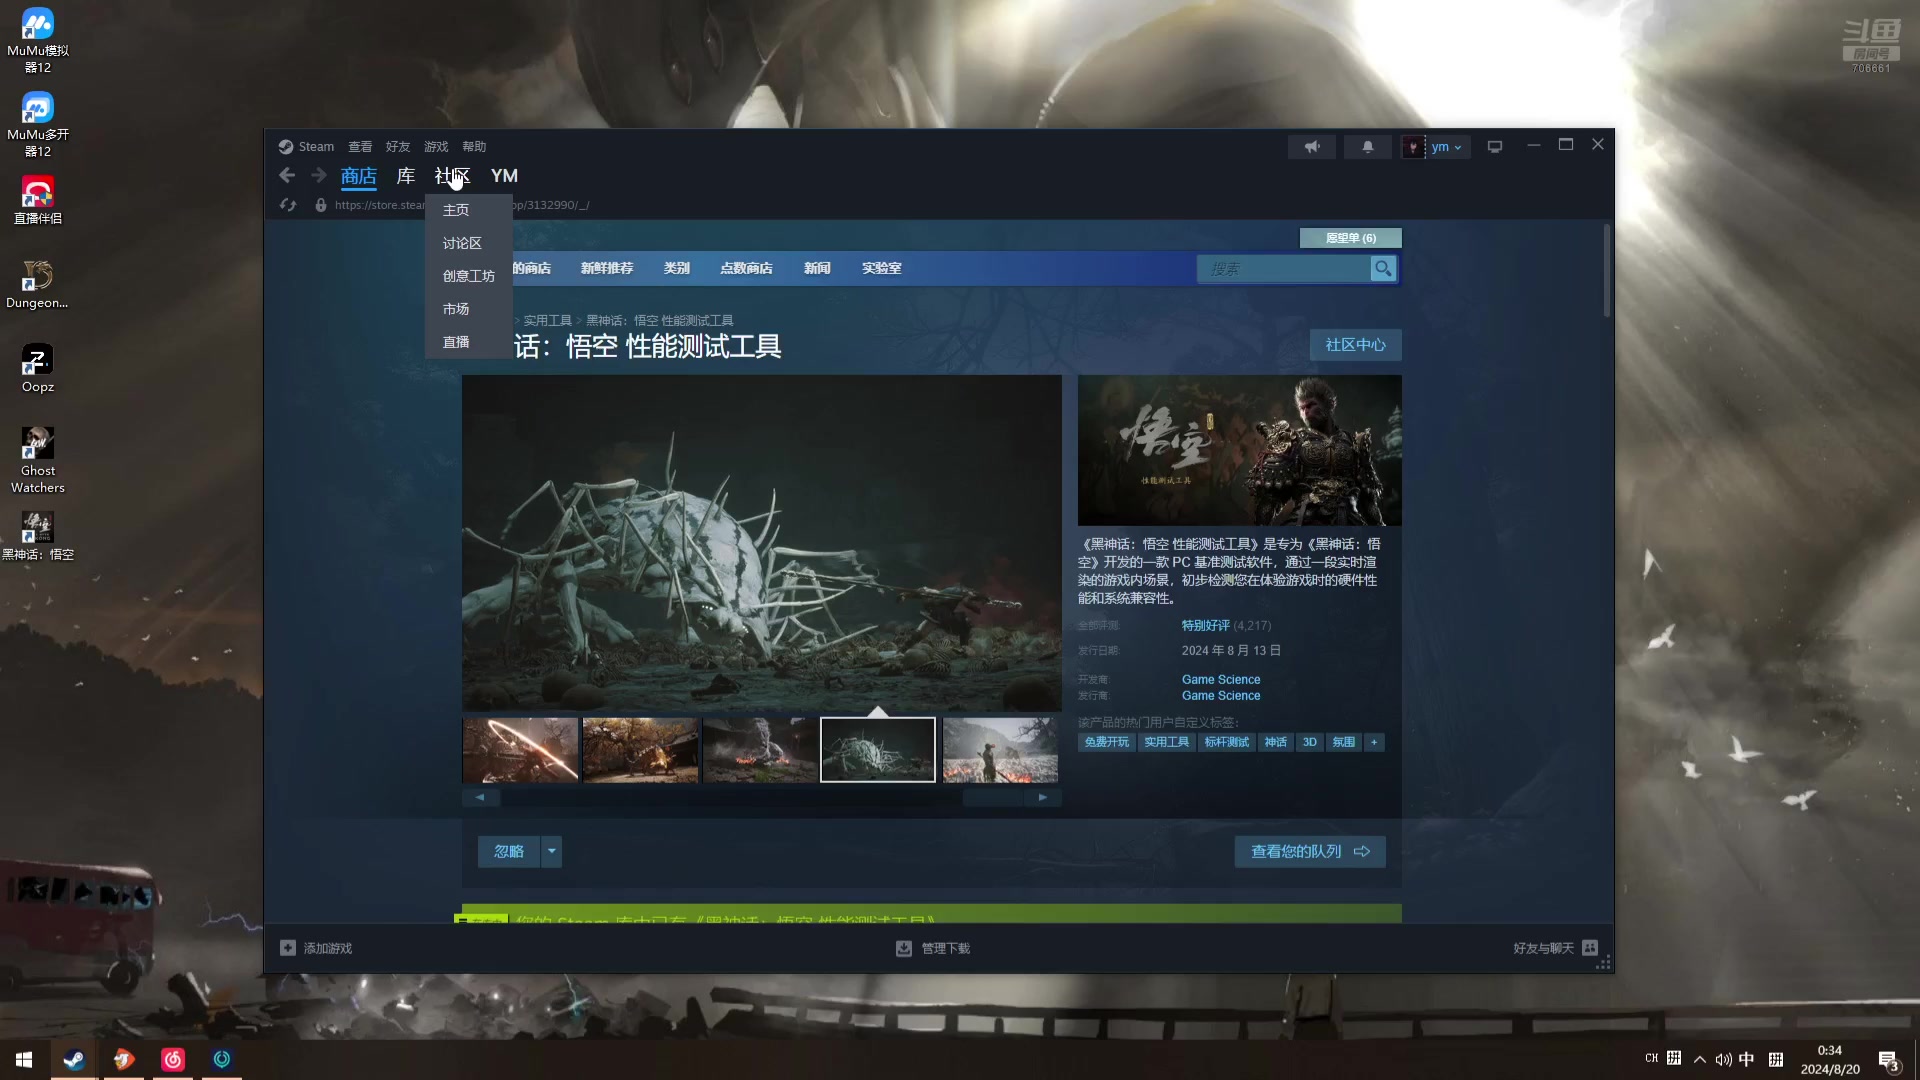
Task: Select 讨论区 from the community dropdown
Action: [x=469, y=243]
